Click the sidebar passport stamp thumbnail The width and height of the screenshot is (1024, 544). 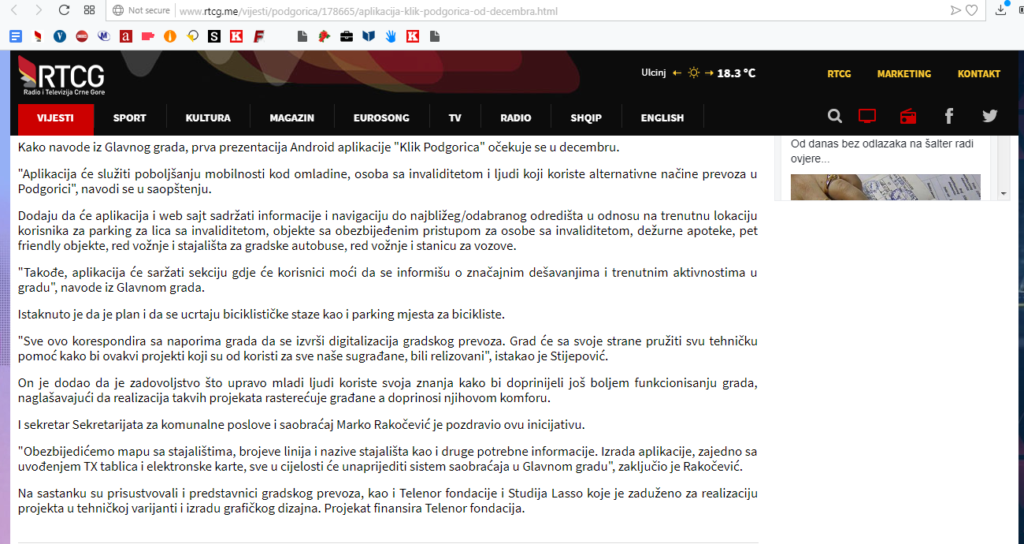(x=885, y=187)
